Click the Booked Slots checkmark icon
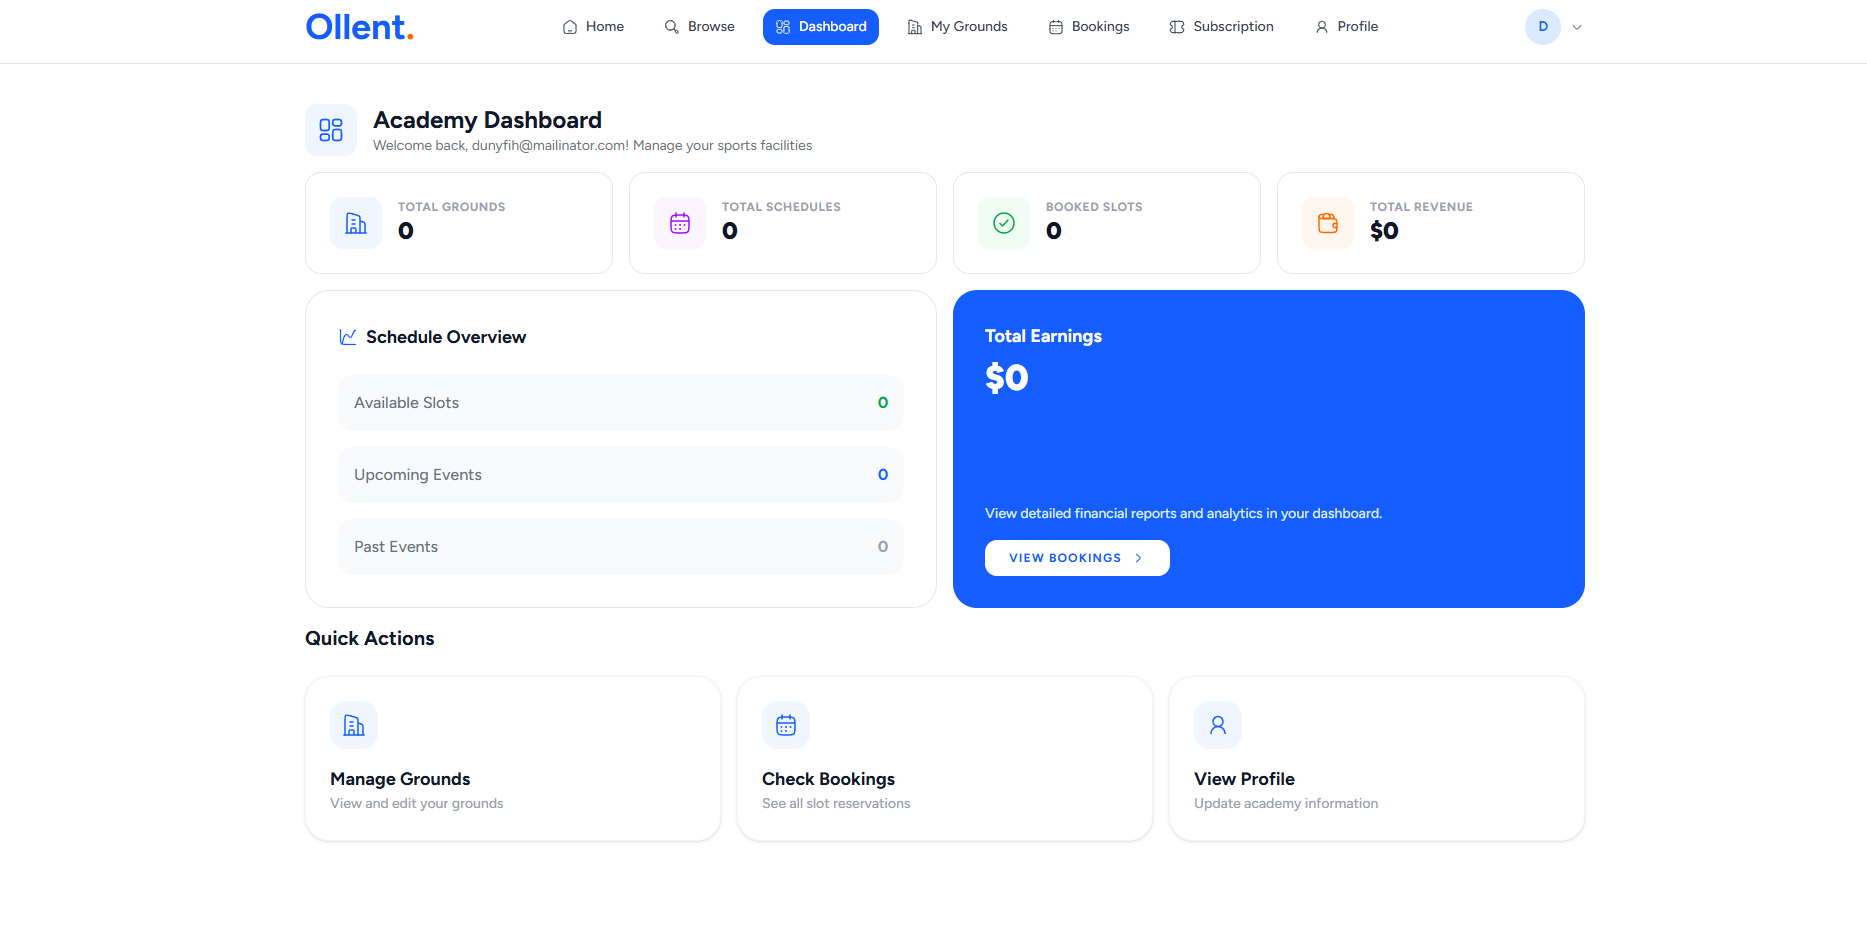The height and width of the screenshot is (929, 1867). (1004, 223)
